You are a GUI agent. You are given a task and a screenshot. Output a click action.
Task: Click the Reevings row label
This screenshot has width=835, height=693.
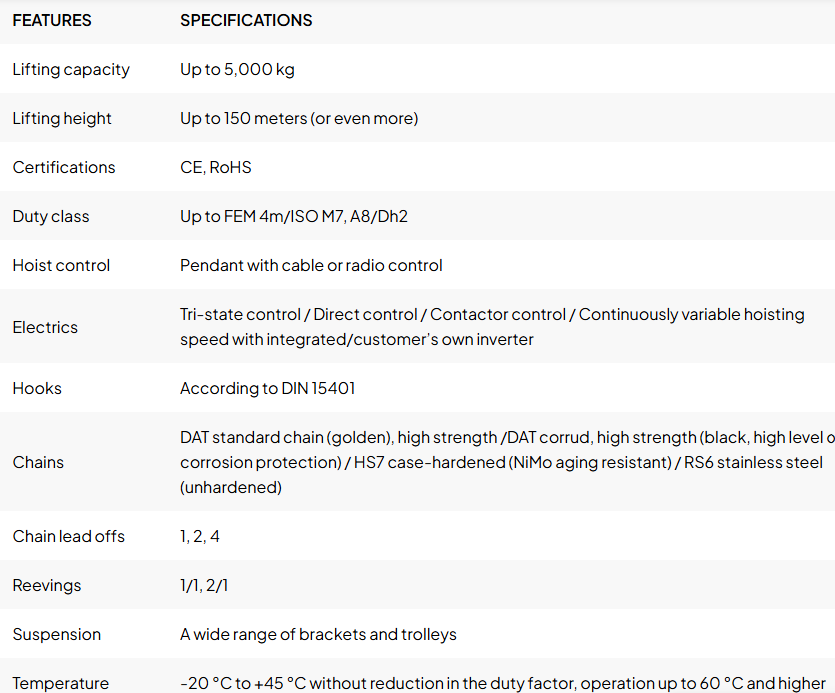47,585
